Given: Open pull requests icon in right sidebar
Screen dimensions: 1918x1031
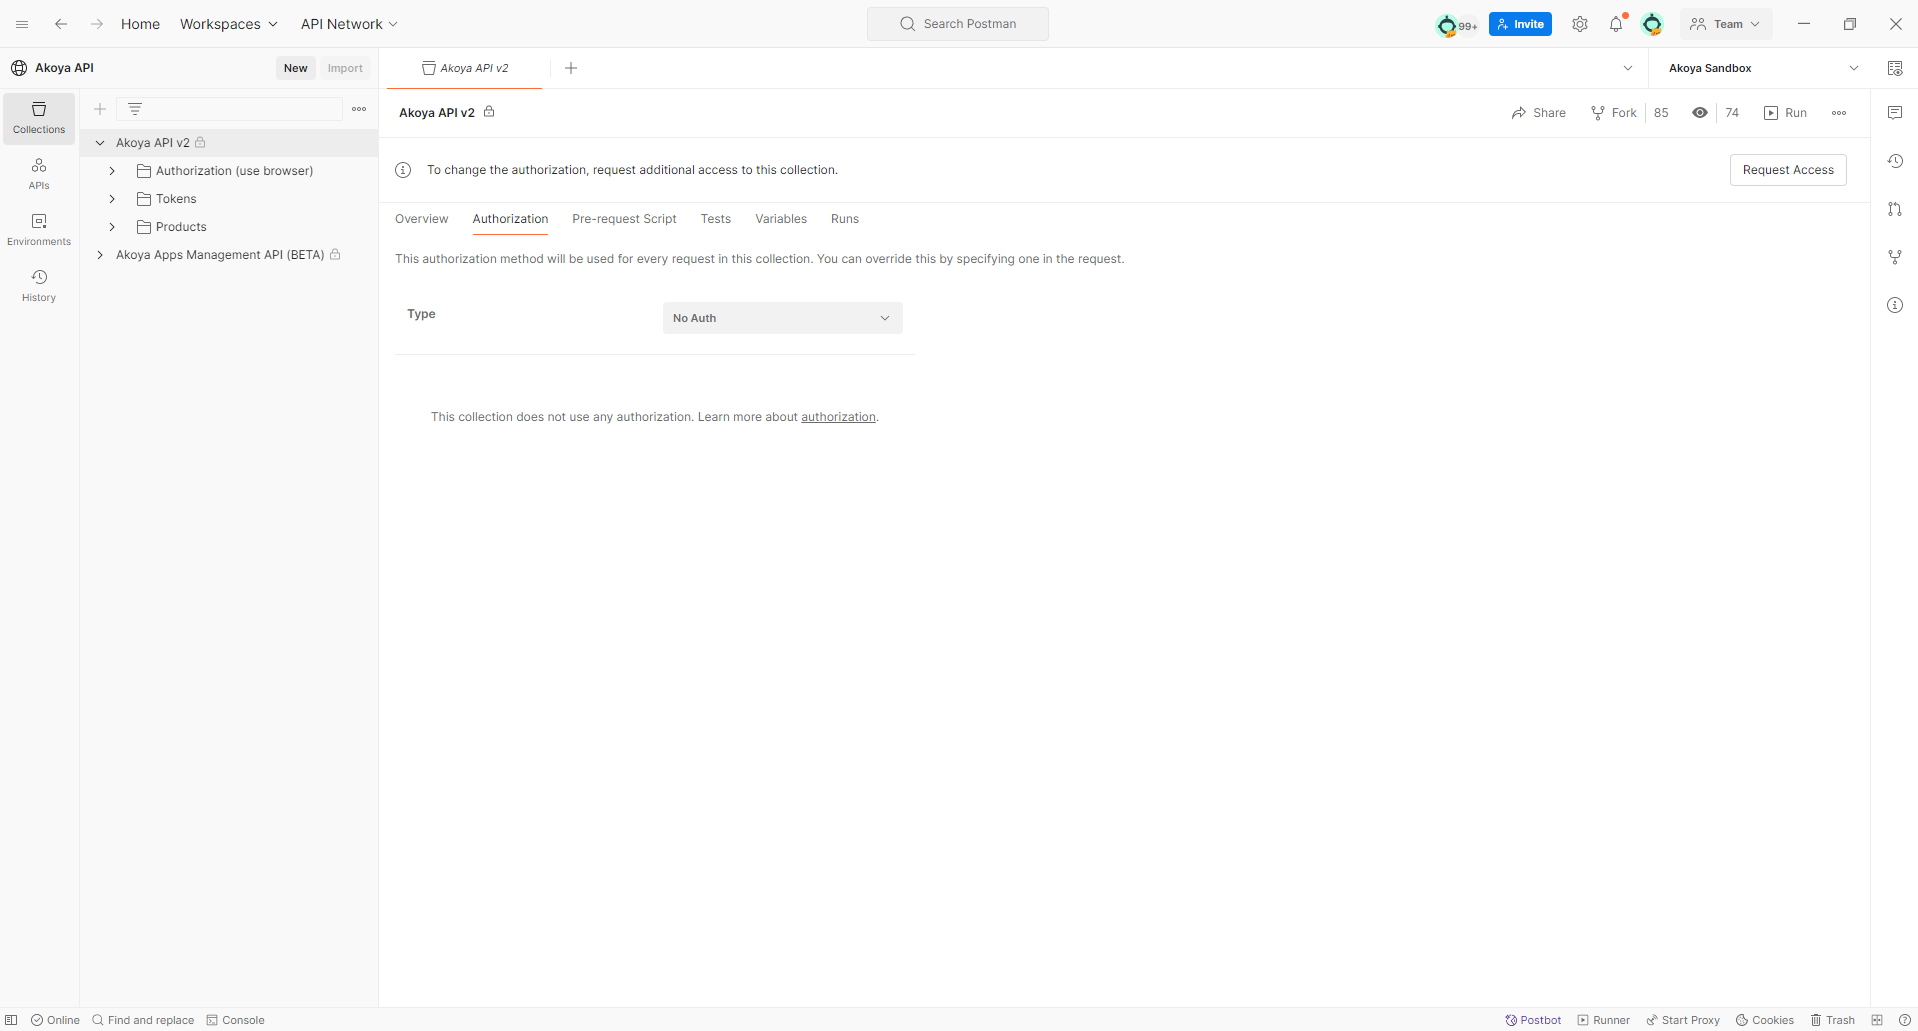Looking at the screenshot, I should (1895, 209).
